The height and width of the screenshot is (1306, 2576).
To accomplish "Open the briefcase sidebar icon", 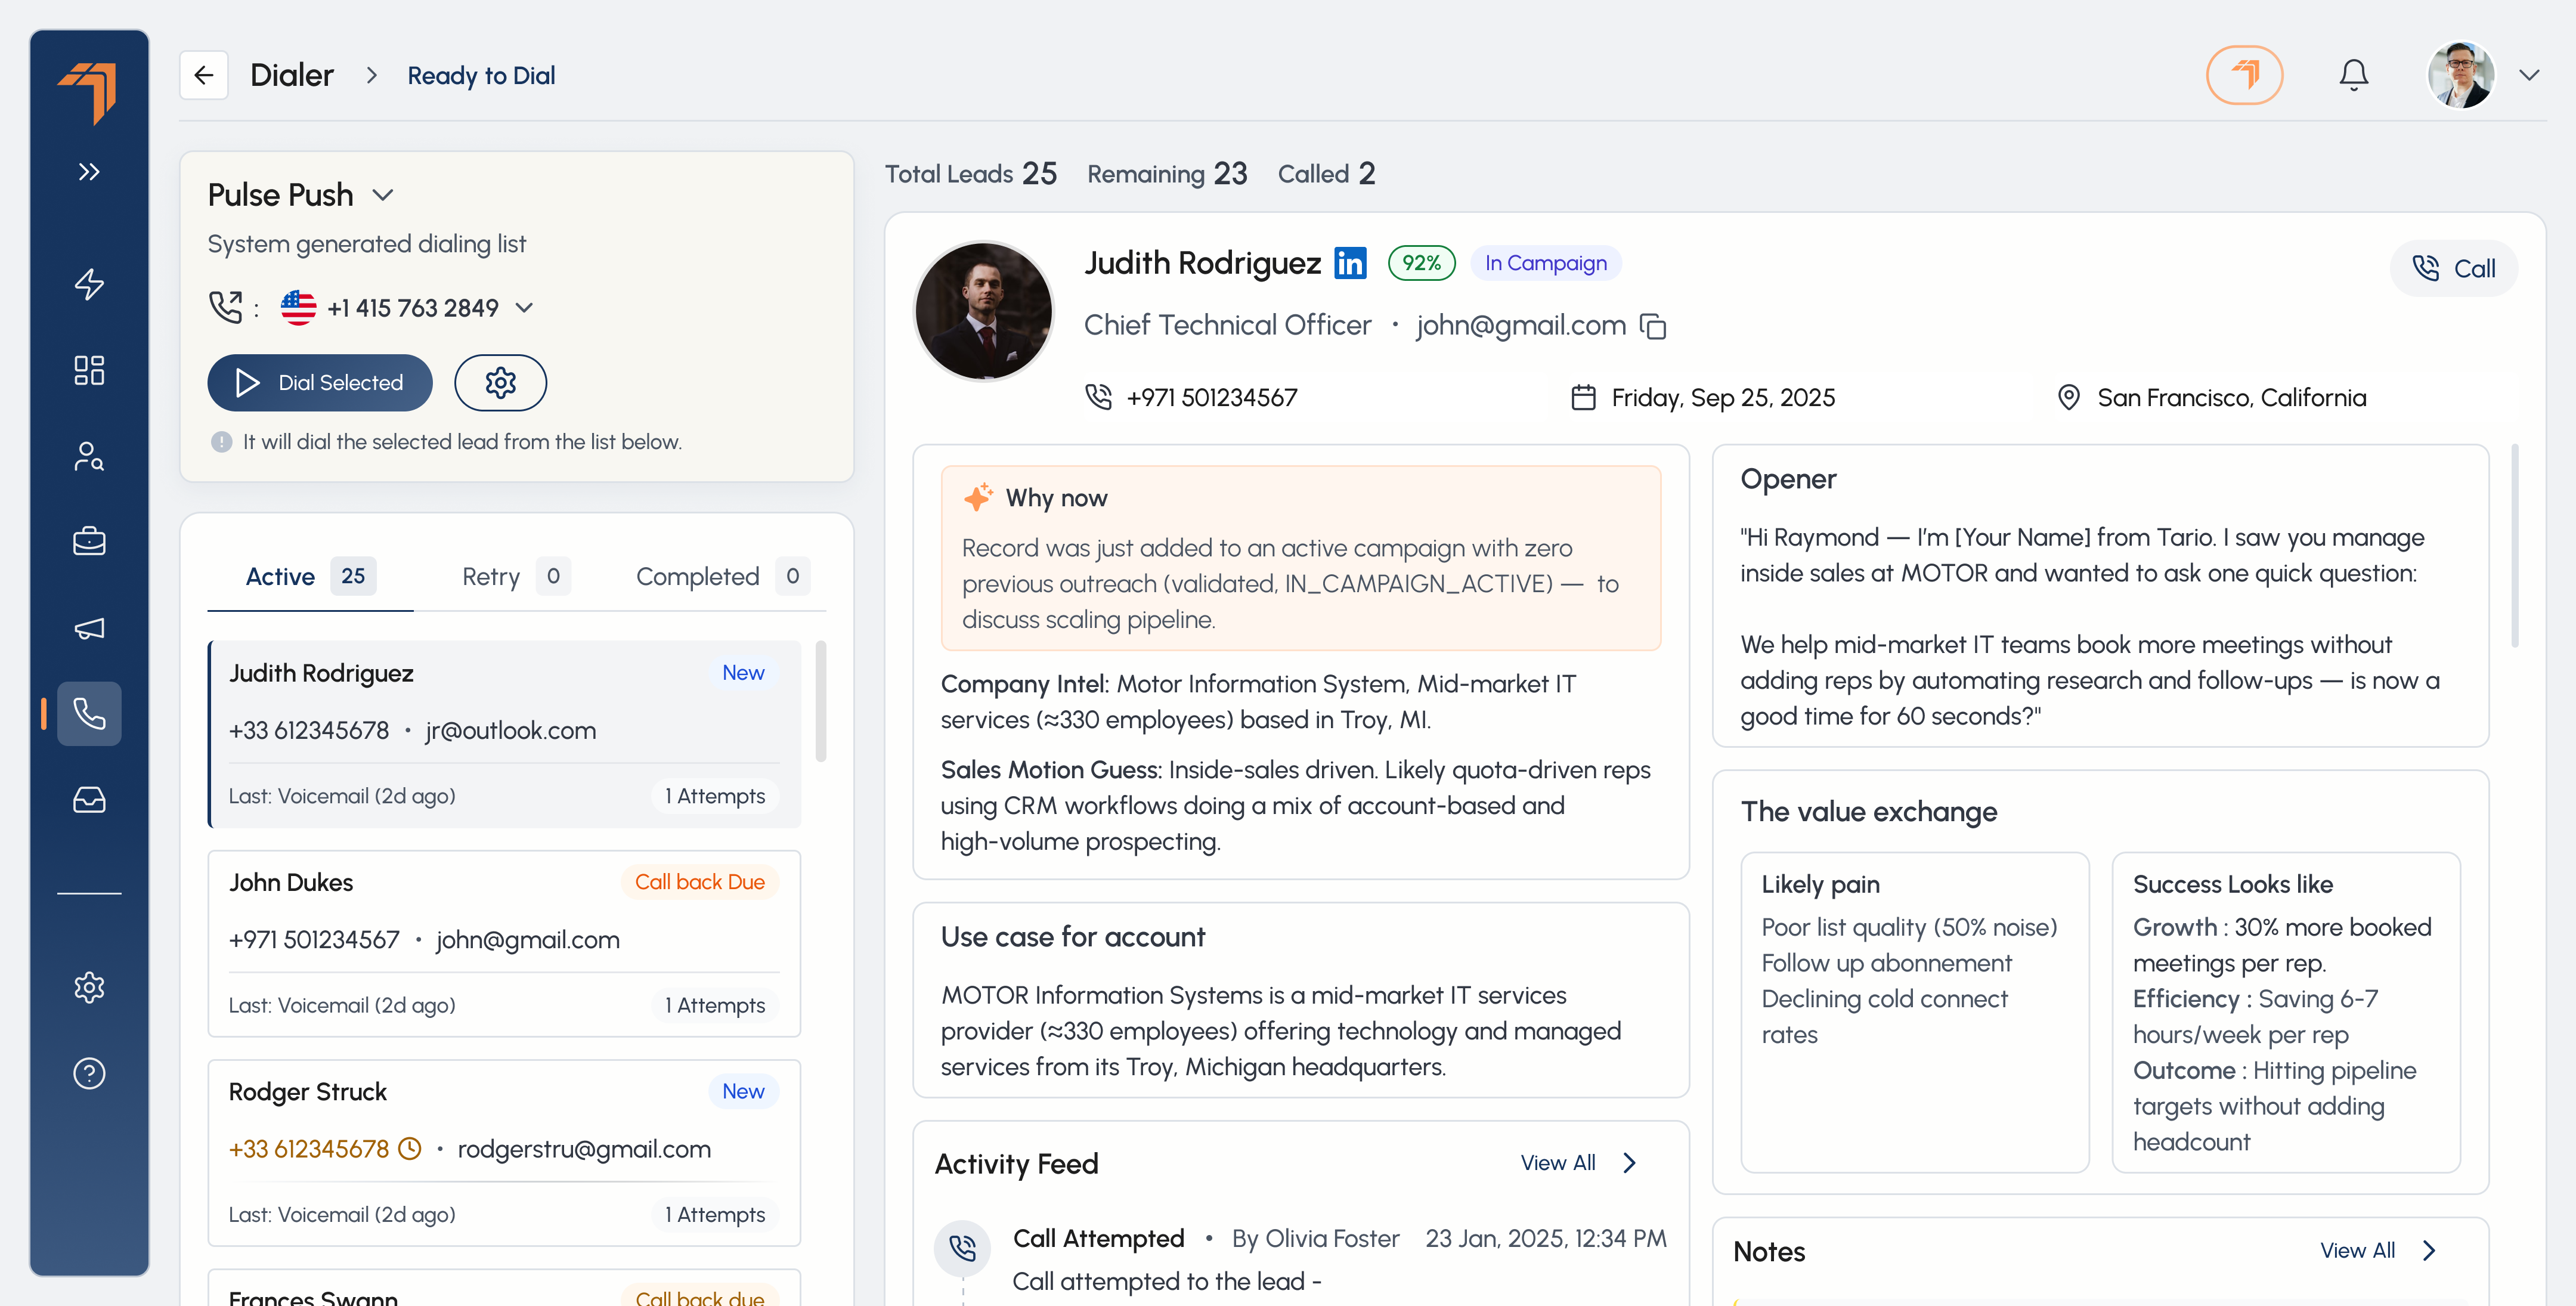I will [89, 542].
